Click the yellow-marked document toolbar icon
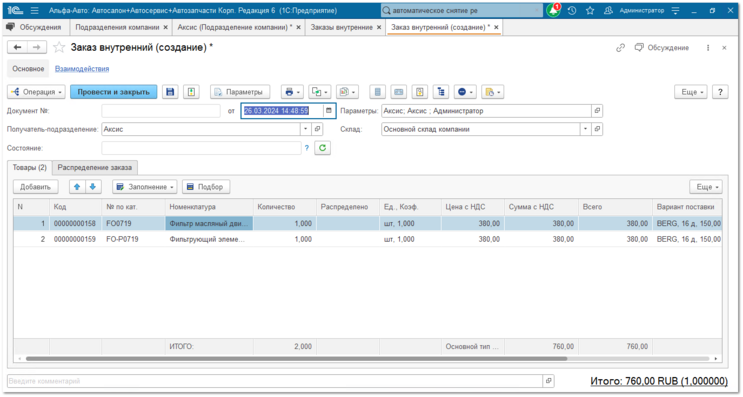This screenshot has width=743, height=397. [420, 92]
